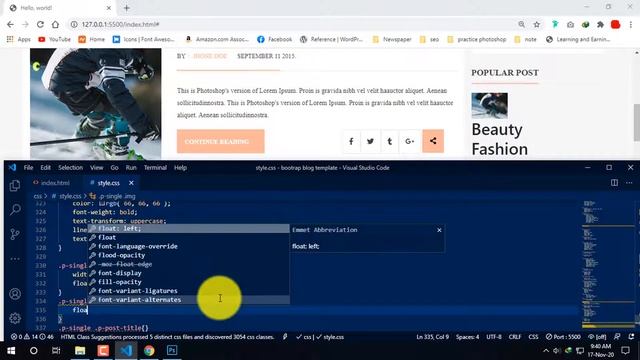The width and height of the screenshot is (640, 360).
Task: Share post on Tumblr icon
Action: coord(390,141)
